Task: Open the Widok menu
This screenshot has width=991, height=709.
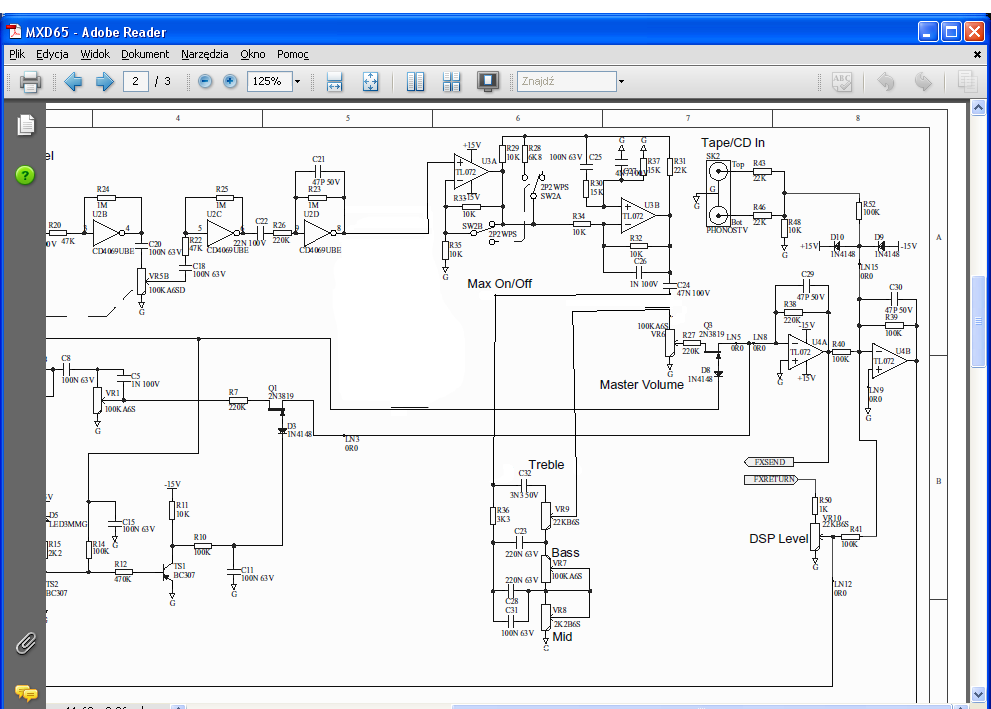Action: point(95,54)
